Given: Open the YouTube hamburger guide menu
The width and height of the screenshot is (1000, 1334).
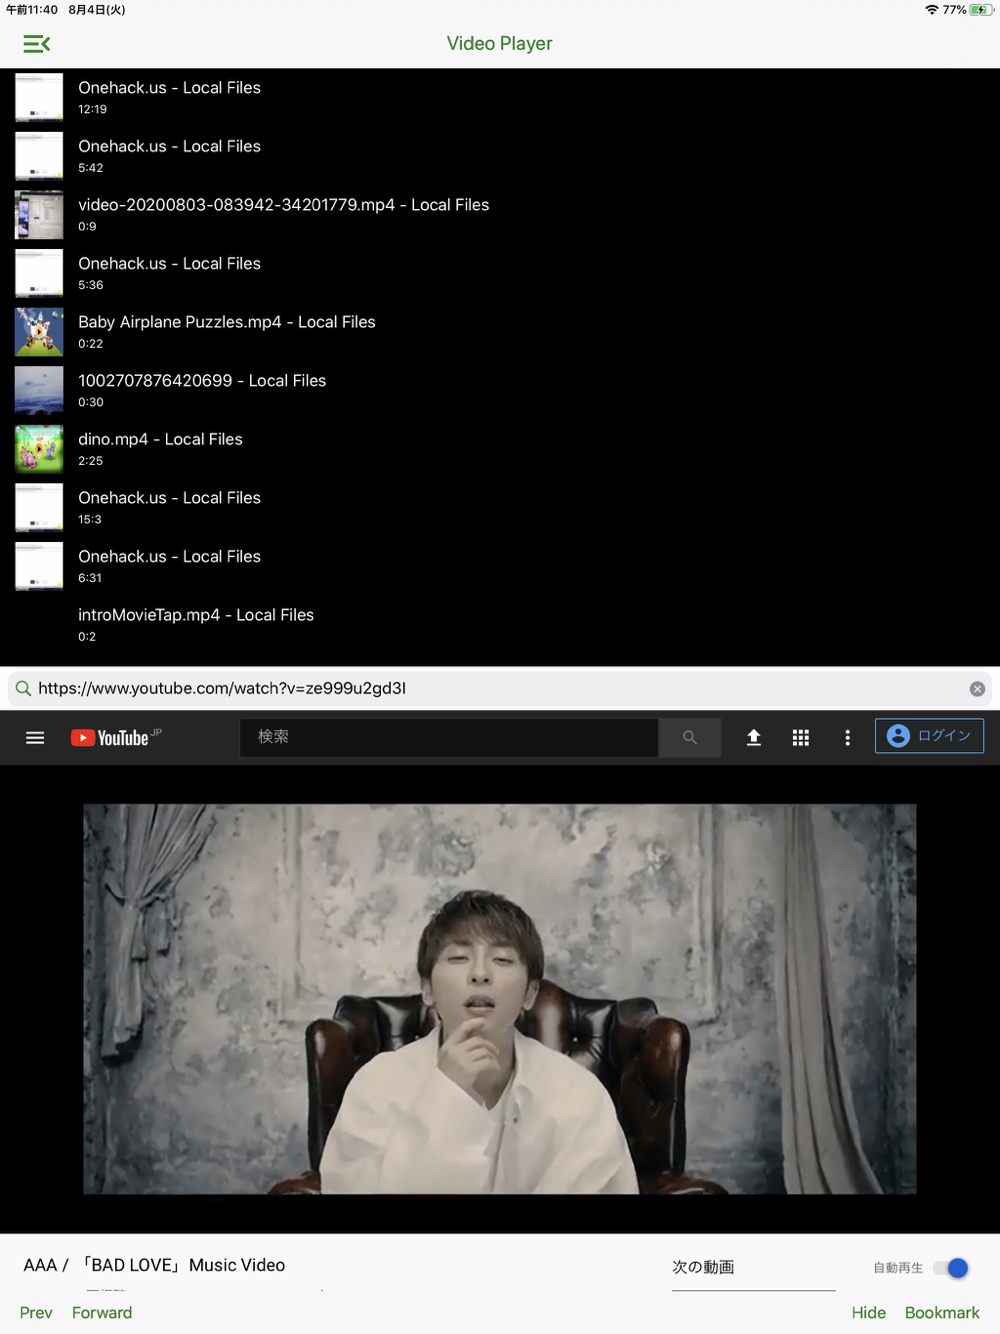Looking at the screenshot, I should 35,738.
